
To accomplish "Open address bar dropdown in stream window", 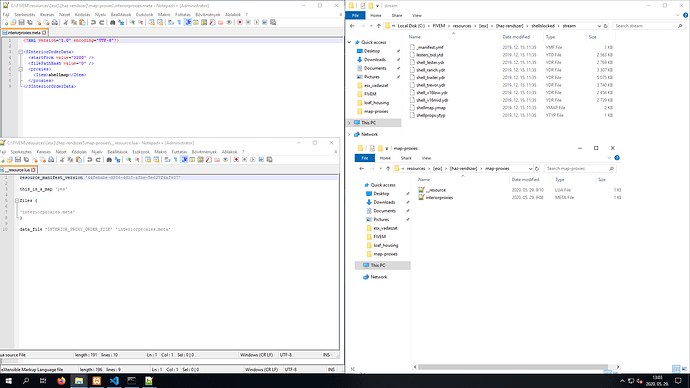I will 599,26.
